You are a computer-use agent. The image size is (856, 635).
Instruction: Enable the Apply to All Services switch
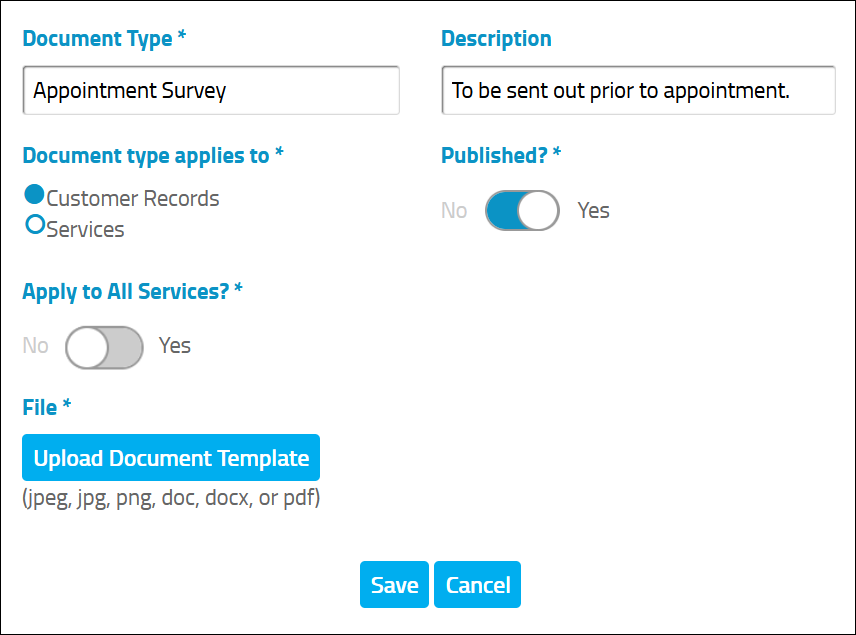point(104,347)
